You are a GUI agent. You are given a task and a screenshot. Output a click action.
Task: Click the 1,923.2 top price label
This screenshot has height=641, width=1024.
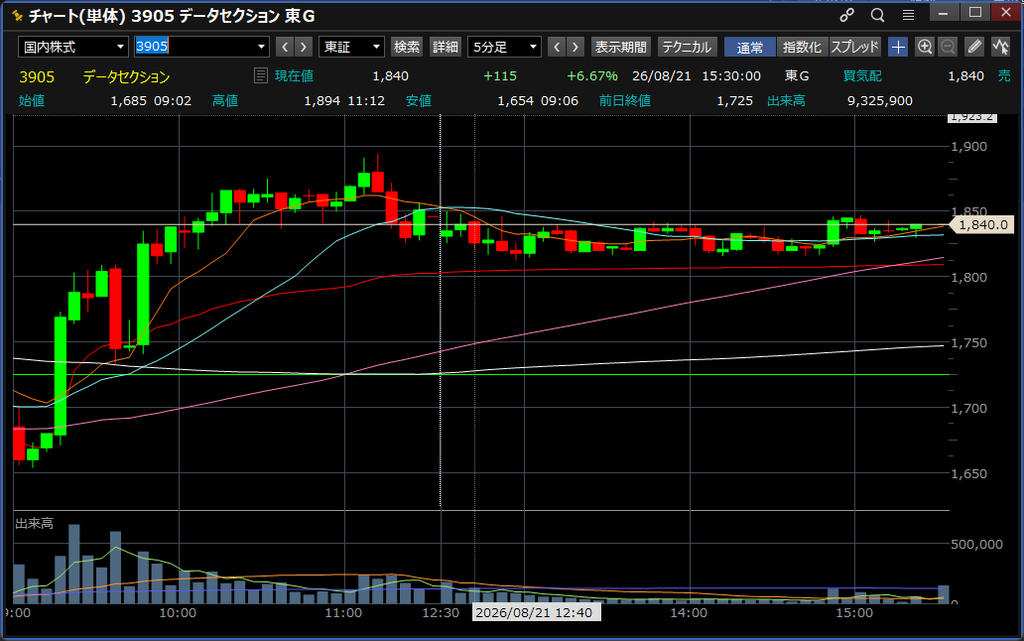972,117
